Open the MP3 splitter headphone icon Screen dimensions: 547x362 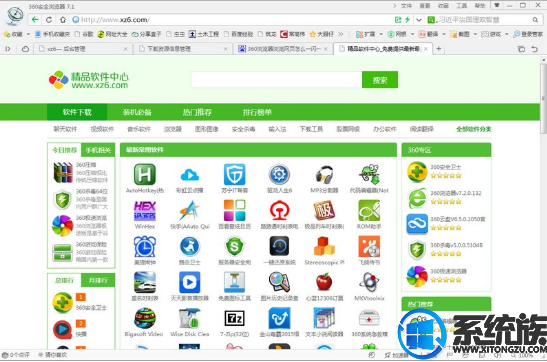pos(324,174)
